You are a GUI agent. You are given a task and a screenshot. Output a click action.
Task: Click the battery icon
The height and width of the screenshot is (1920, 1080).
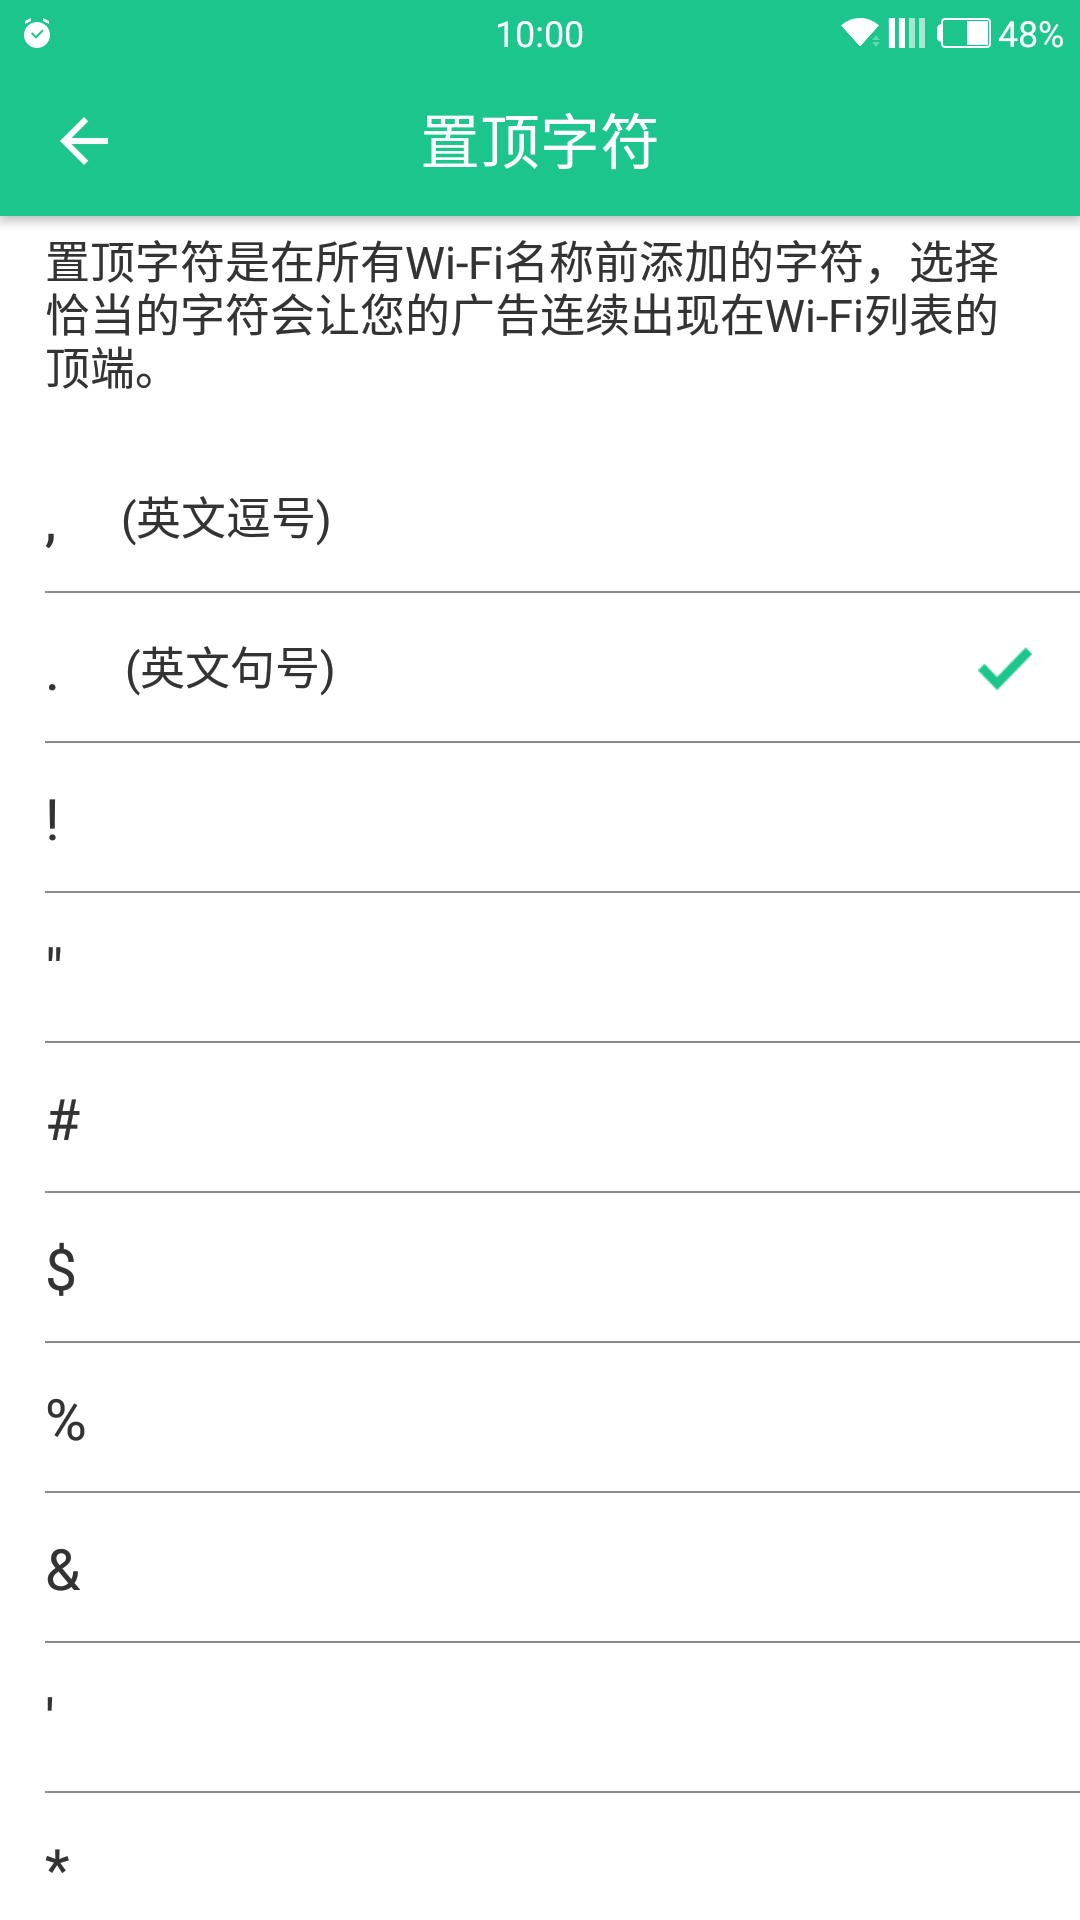(x=963, y=33)
